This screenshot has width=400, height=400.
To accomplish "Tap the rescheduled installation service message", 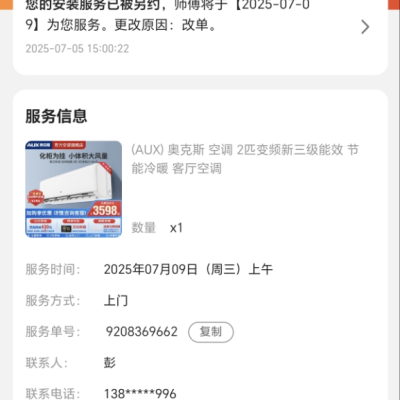I will click(168, 15).
